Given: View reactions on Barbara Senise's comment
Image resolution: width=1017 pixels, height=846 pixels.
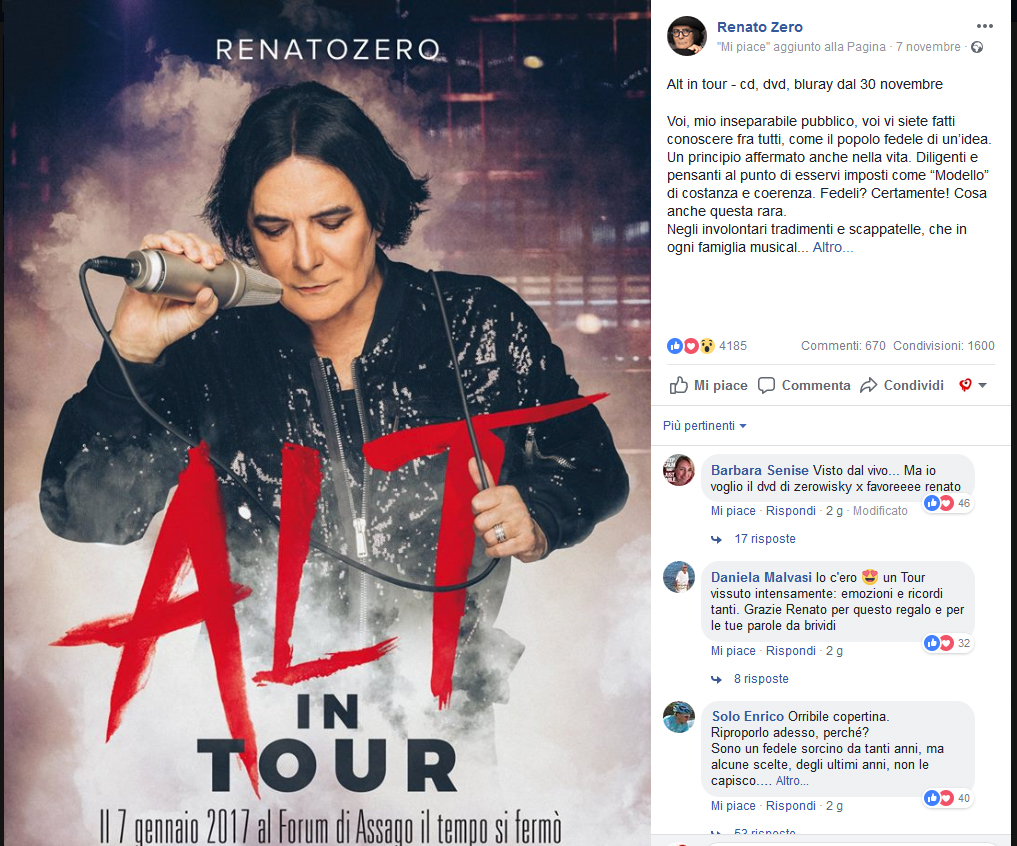Looking at the screenshot, I should coord(948,503).
